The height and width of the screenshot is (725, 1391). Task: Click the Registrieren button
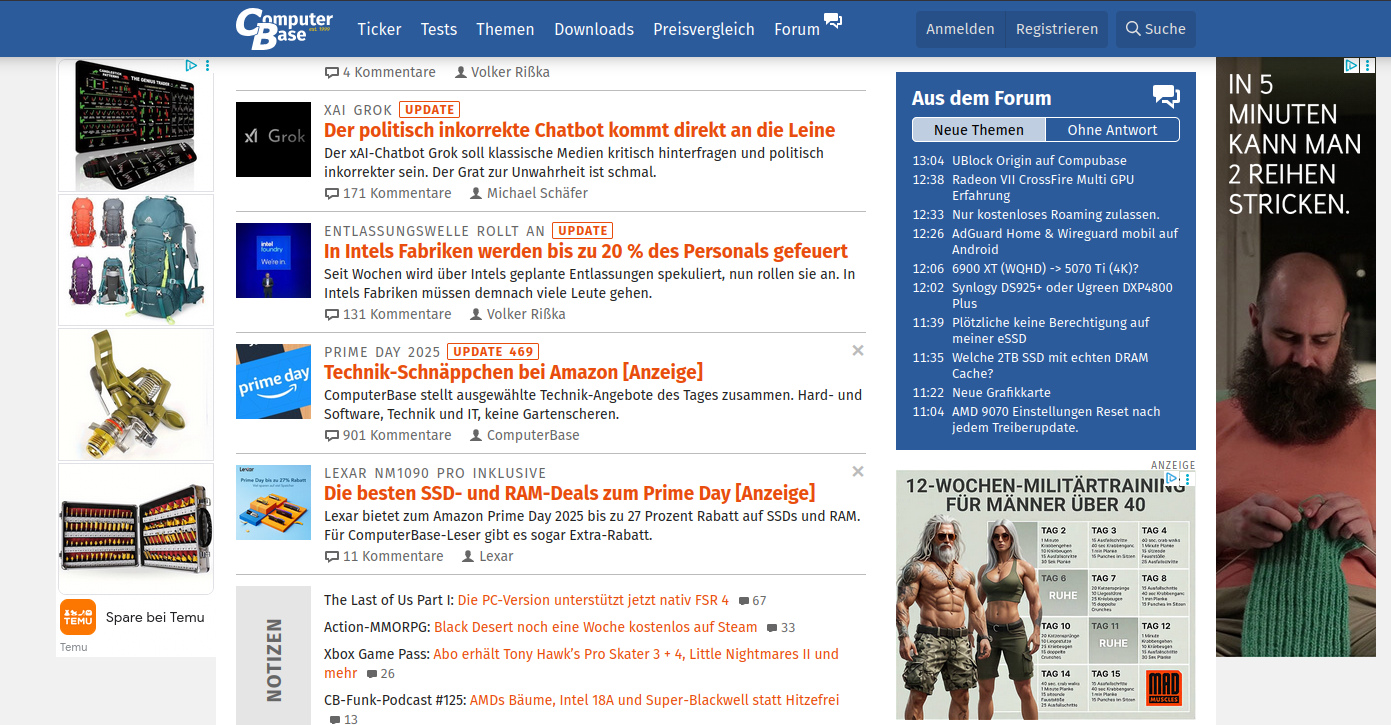tap(1057, 29)
